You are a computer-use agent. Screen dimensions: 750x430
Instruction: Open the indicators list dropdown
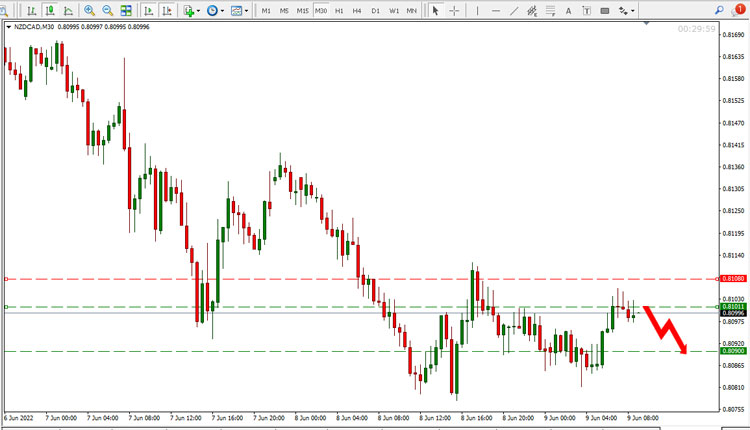(x=192, y=10)
